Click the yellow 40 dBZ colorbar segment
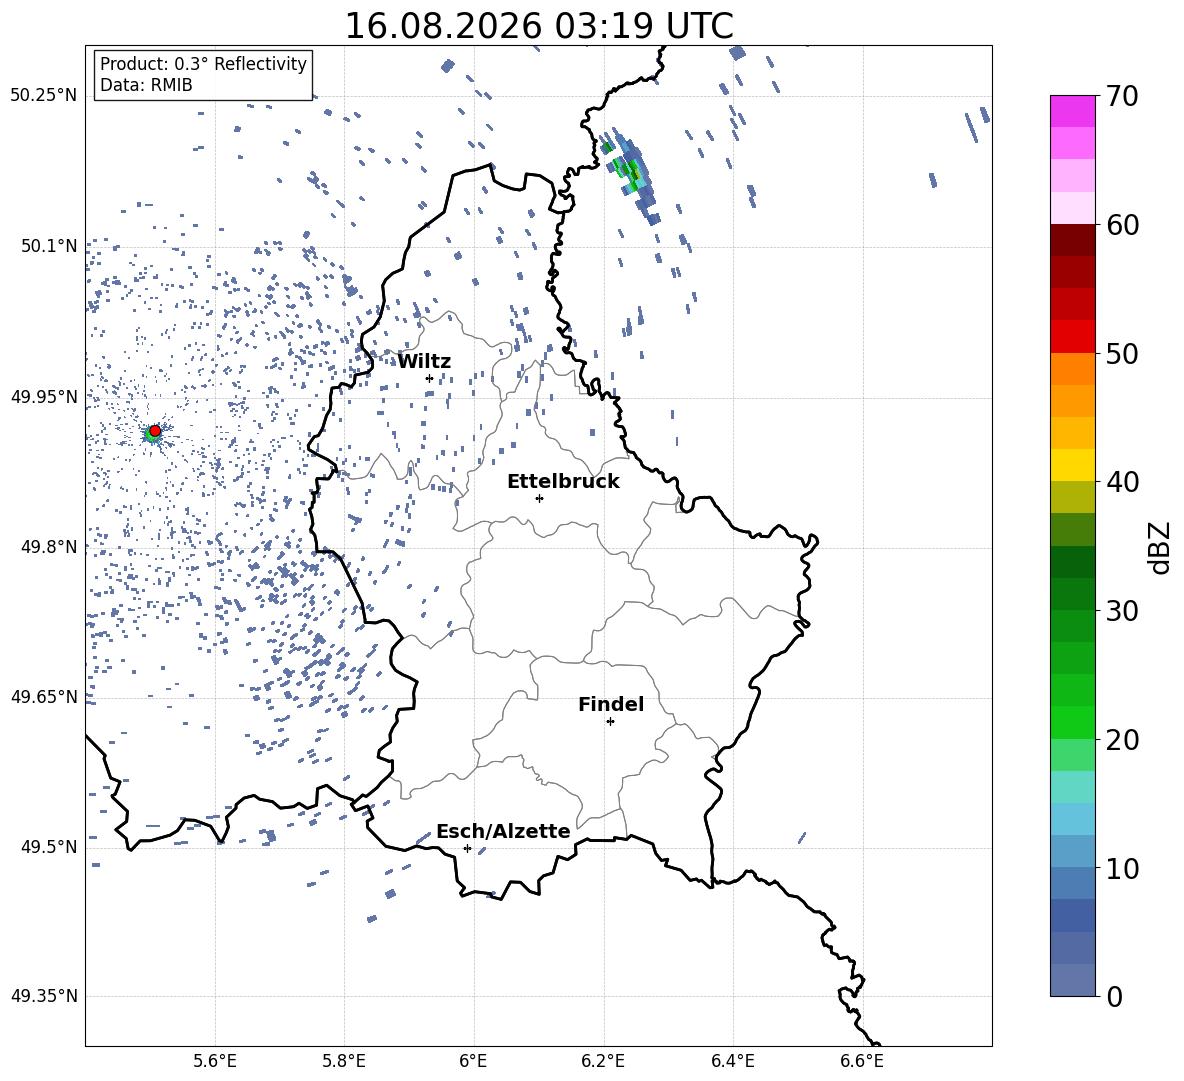Viewport: 1184px width, 1081px height. coord(1072,465)
